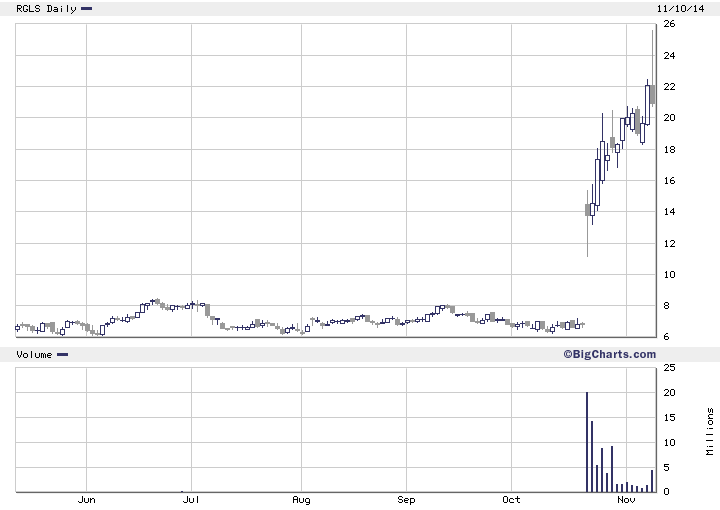The width and height of the screenshot is (720, 510).
Task: Click the Sep month label on the axis
Action: click(x=406, y=499)
